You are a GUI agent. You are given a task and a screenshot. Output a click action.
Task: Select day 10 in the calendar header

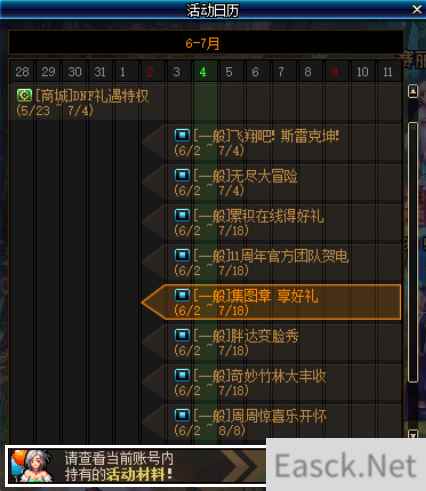click(x=362, y=72)
